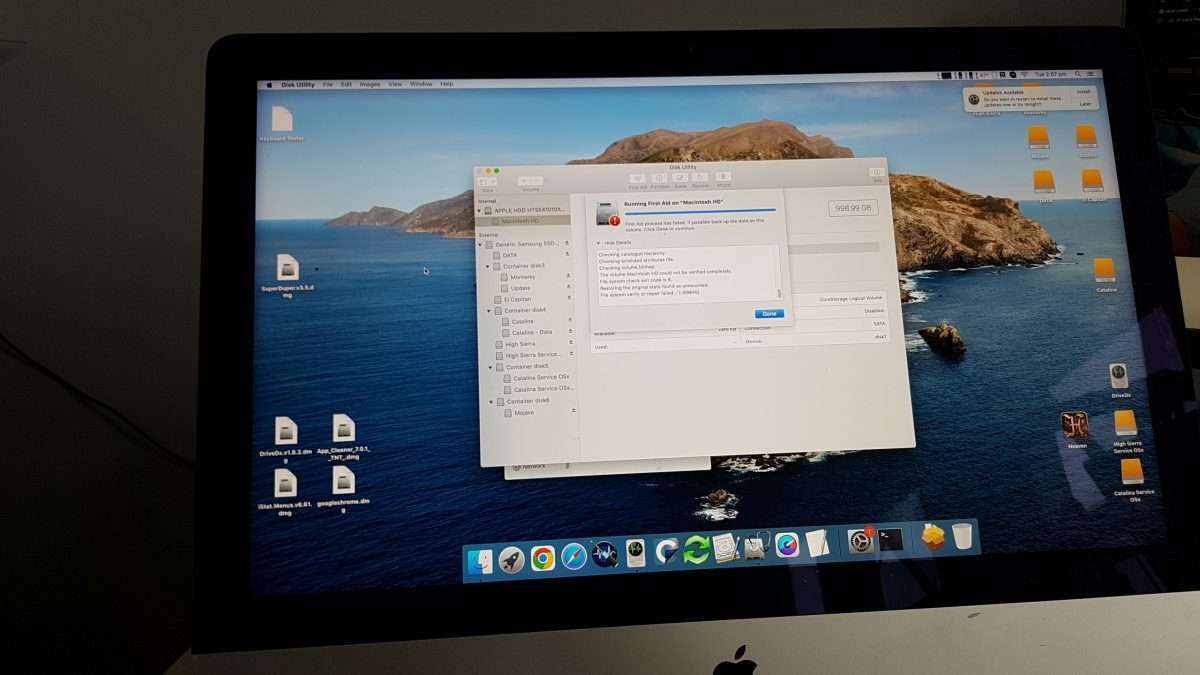The width and height of the screenshot is (1200, 675).
Task: Eject the DATA volume in the sidebar
Action: (x=566, y=255)
